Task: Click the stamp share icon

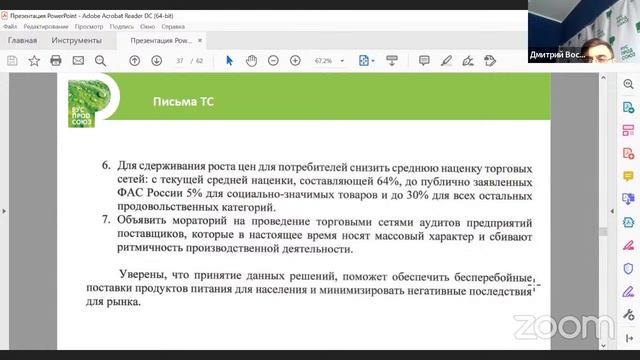Action: tap(490, 61)
